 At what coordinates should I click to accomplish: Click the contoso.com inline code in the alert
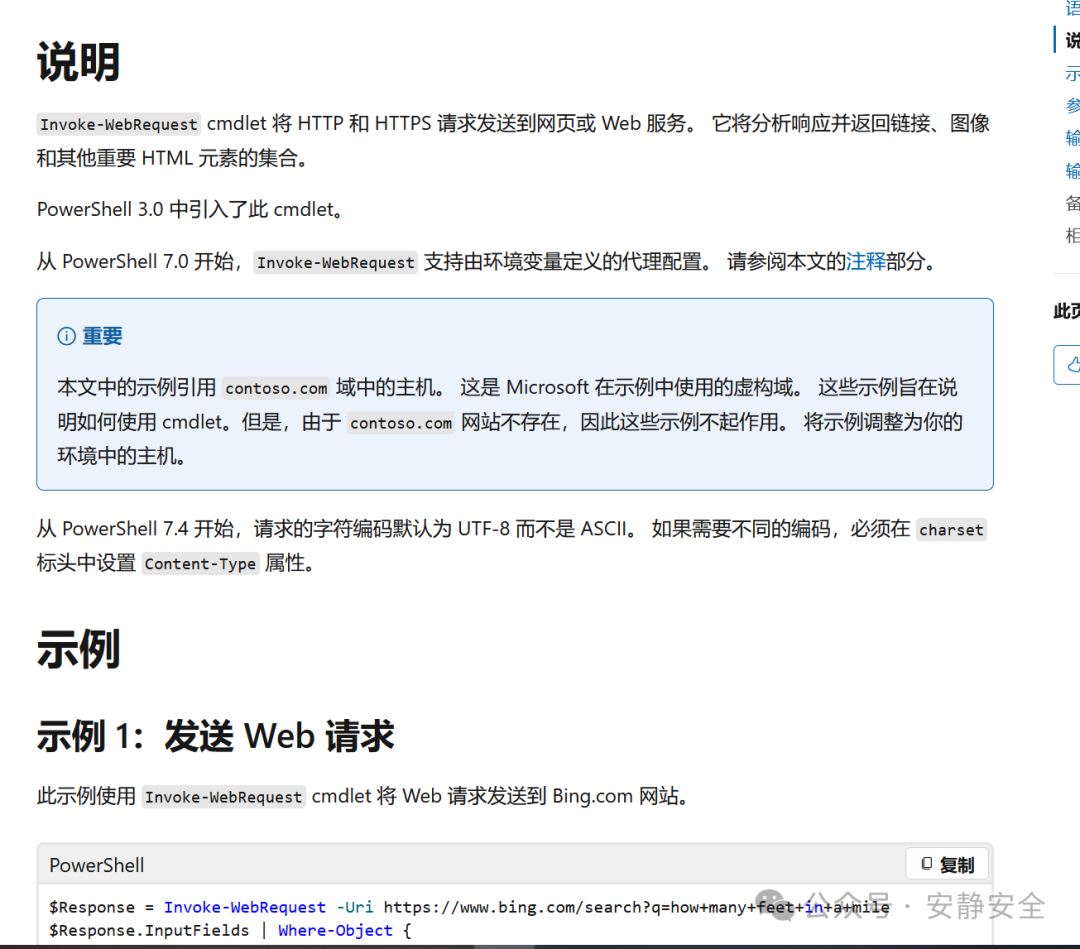coord(276,388)
